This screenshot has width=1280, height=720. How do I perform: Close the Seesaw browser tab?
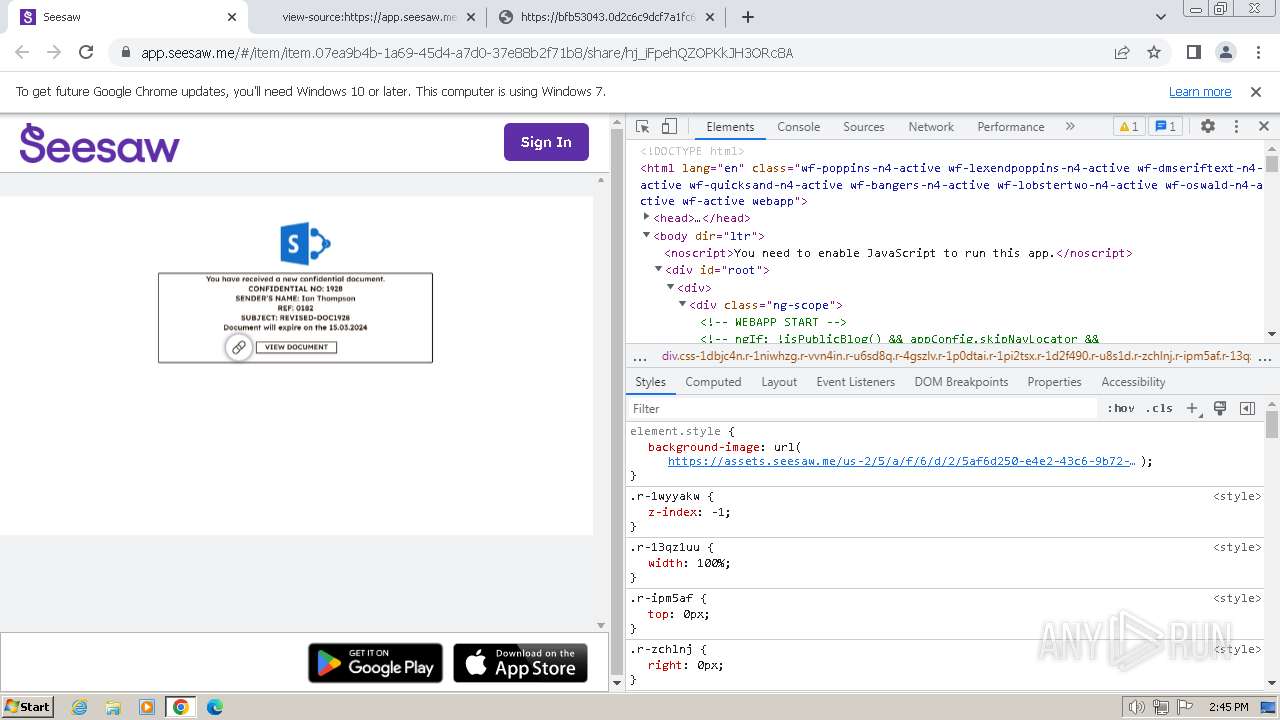pyautogui.click(x=232, y=17)
